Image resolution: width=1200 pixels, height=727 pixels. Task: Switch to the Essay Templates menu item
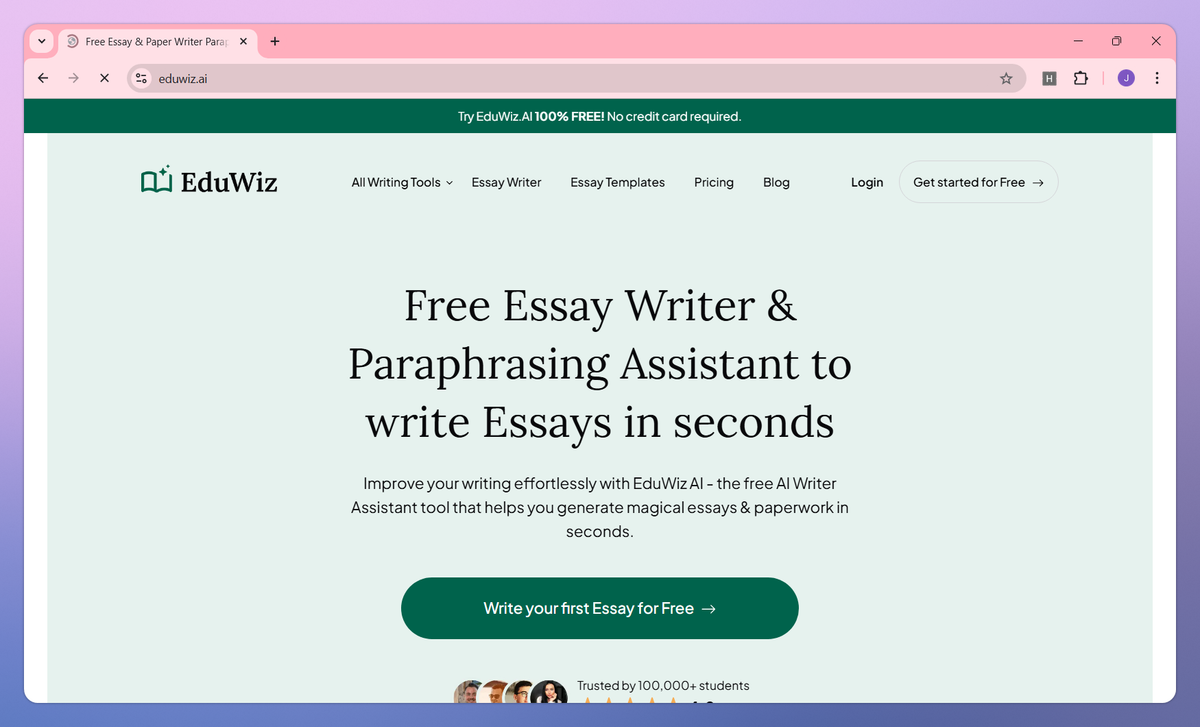point(617,182)
